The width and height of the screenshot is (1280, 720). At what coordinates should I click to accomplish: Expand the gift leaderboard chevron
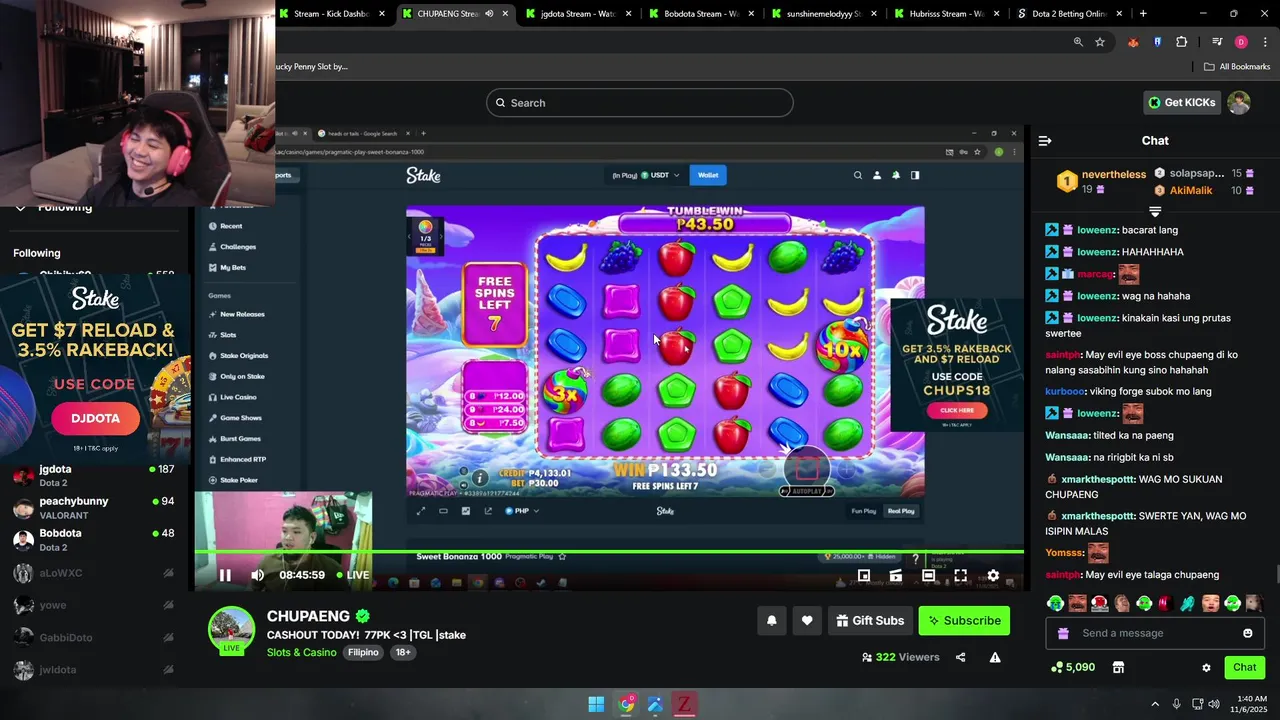click(1155, 211)
